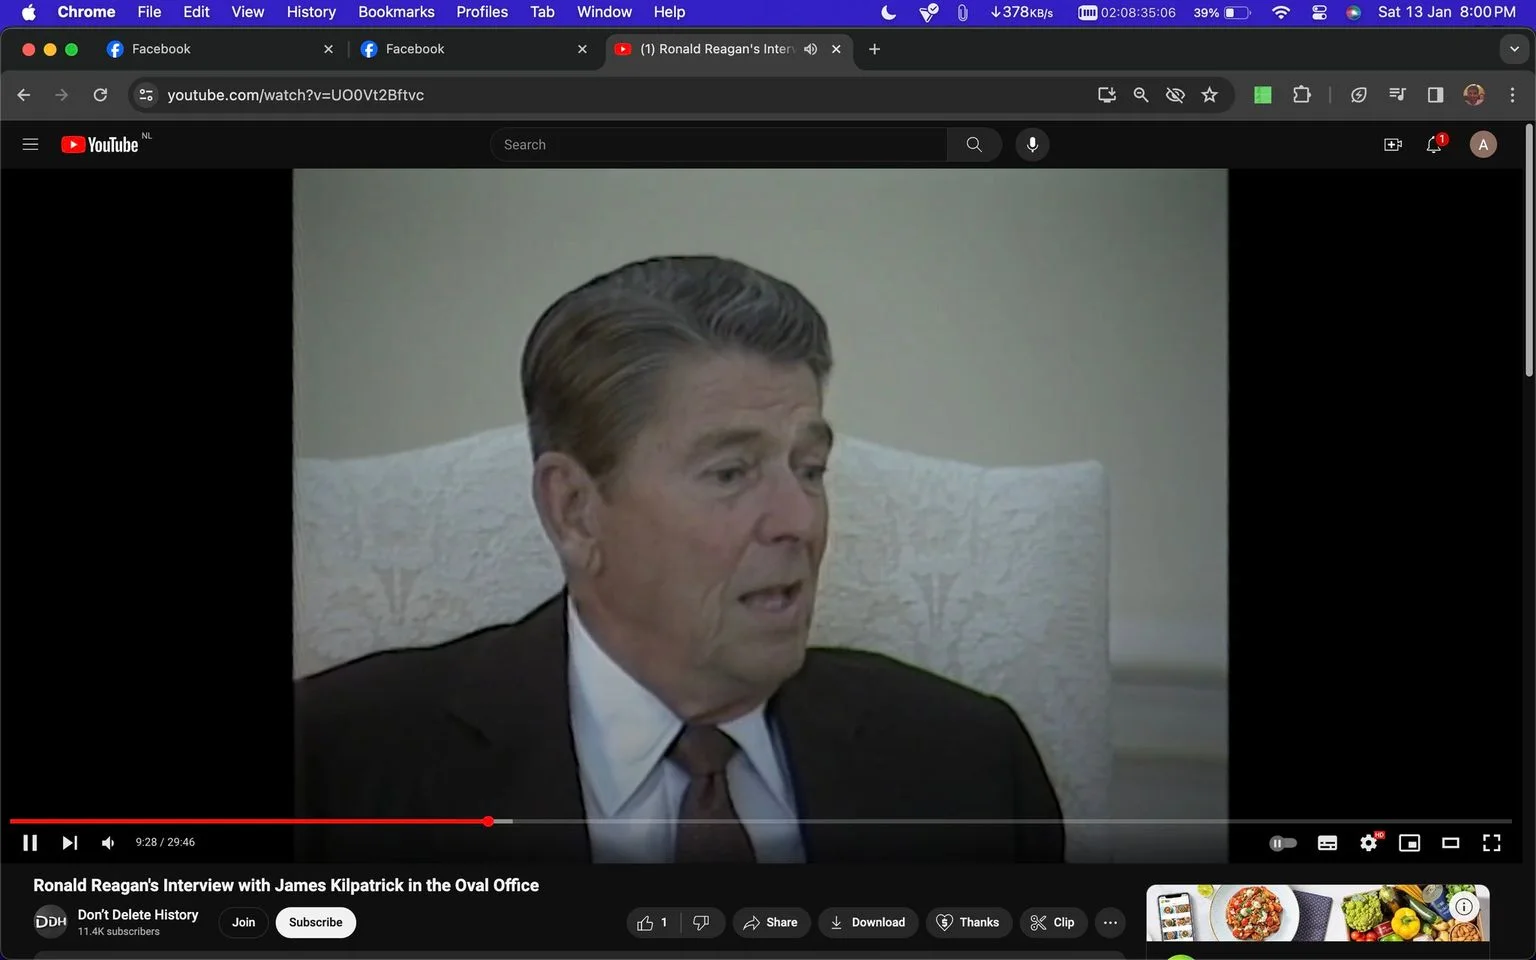Mute the Ronald Reagan tab audio
Viewport: 1536px width, 960px height.
810,49
